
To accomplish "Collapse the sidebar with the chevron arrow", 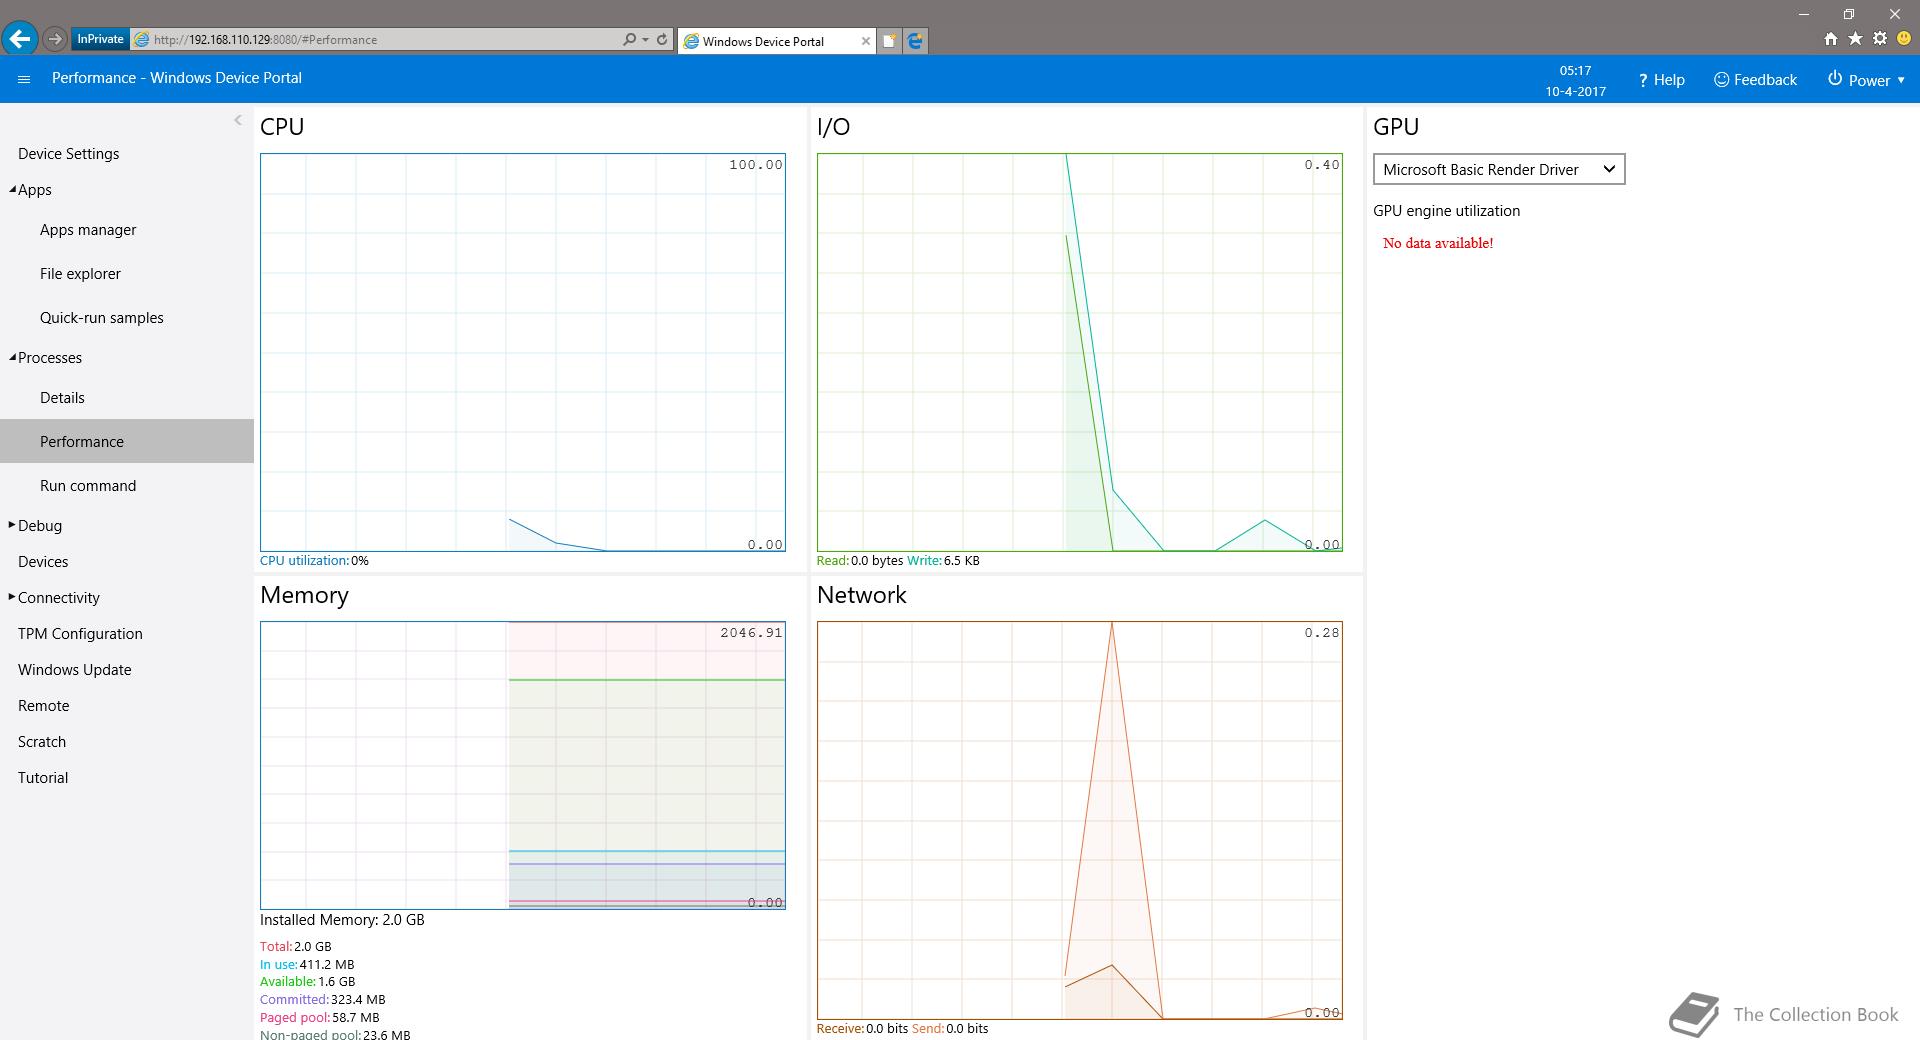I will pyautogui.click(x=238, y=120).
